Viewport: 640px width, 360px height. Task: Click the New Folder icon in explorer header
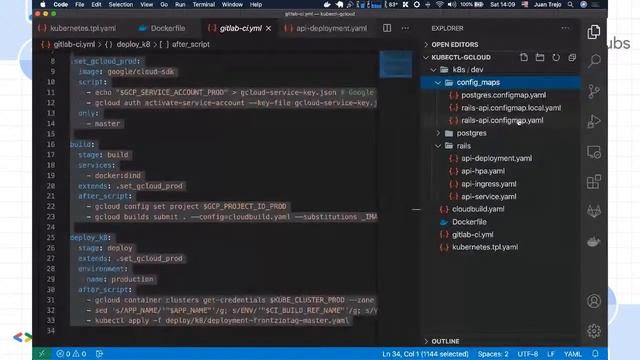click(x=540, y=57)
